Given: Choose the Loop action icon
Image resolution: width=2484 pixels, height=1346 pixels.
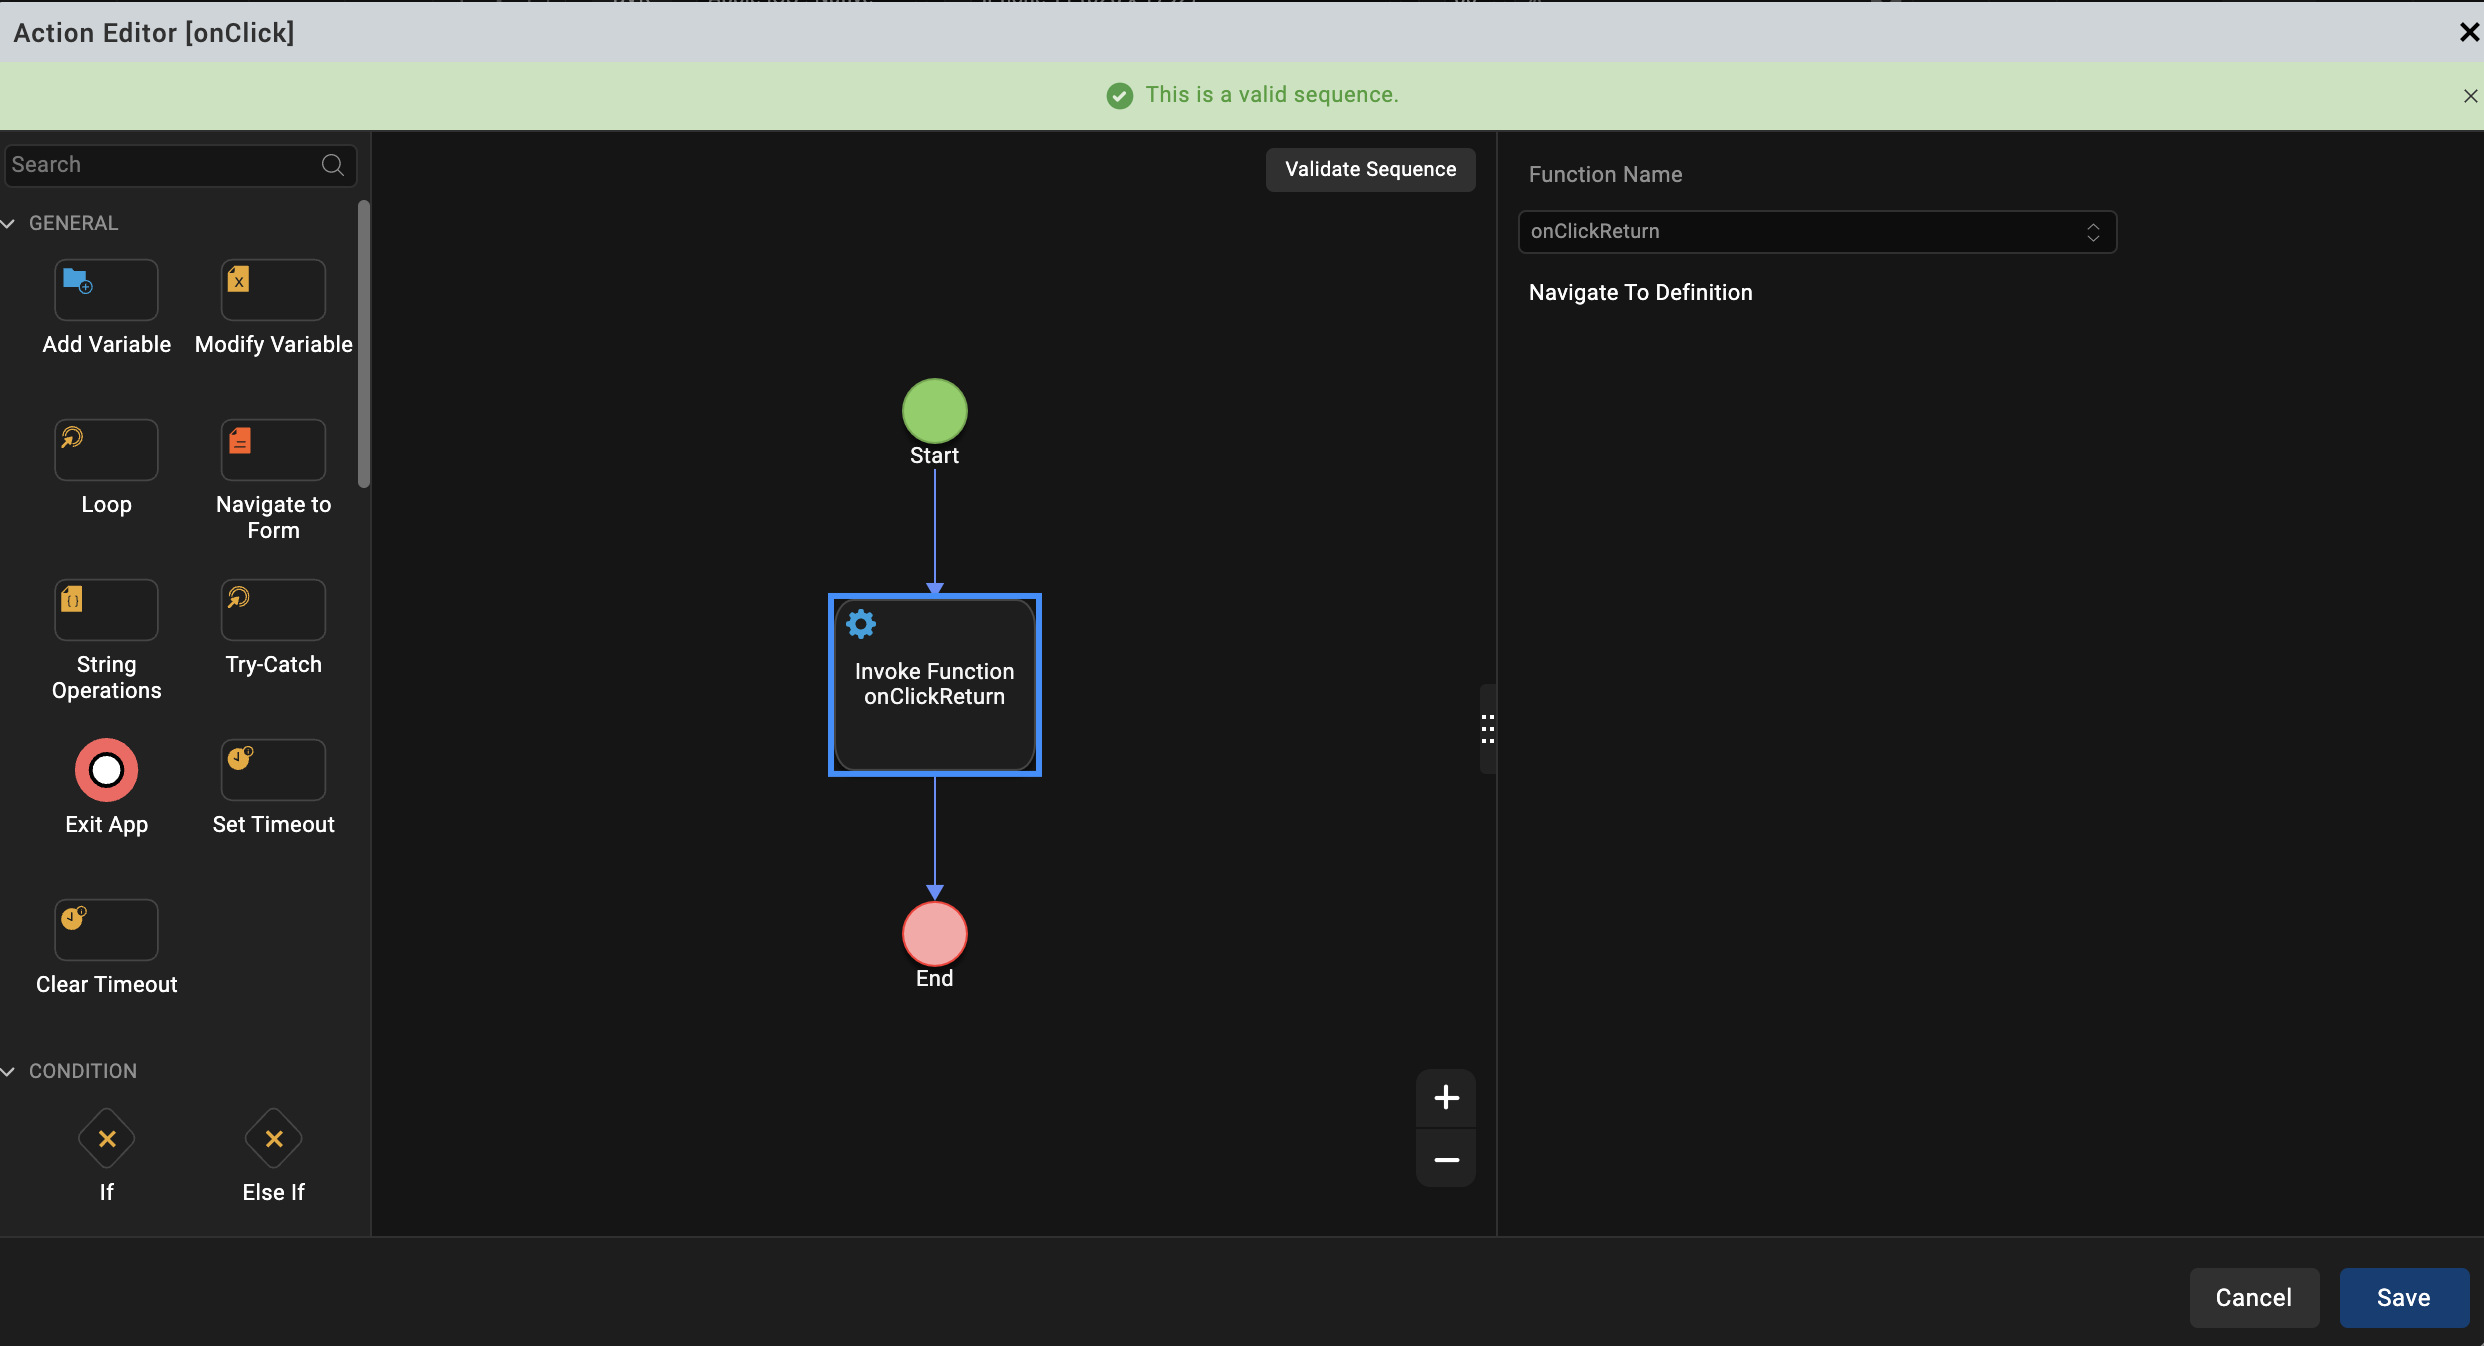Looking at the screenshot, I should 106,450.
